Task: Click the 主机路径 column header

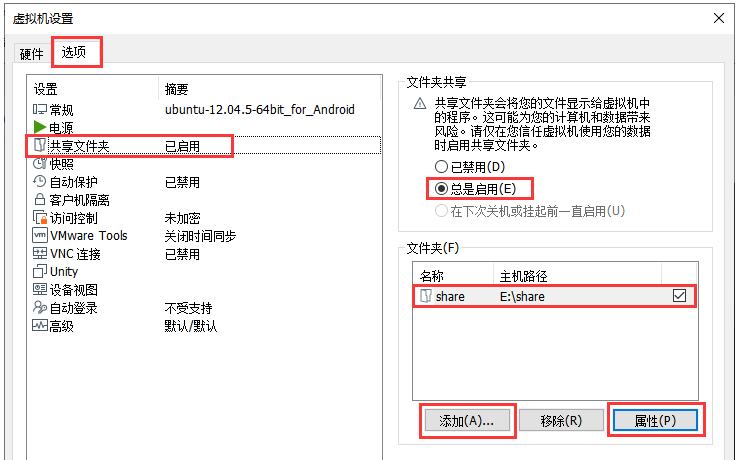Action: coord(523,276)
